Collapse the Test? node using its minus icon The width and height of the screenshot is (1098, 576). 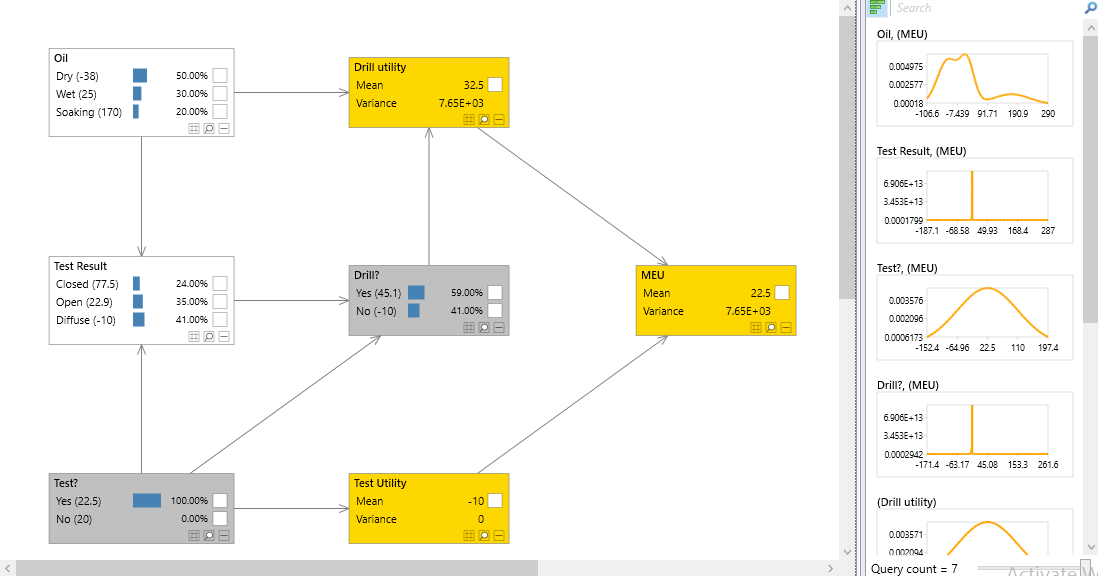coord(224,535)
